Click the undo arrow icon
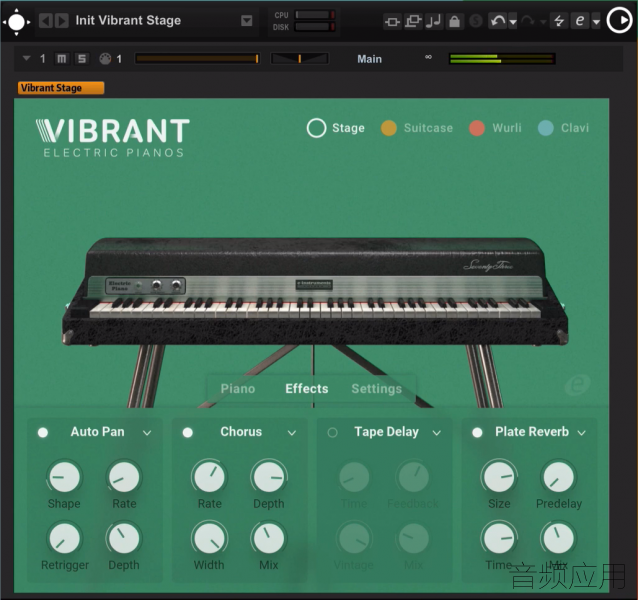The height and width of the screenshot is (600, 638). 498,21
